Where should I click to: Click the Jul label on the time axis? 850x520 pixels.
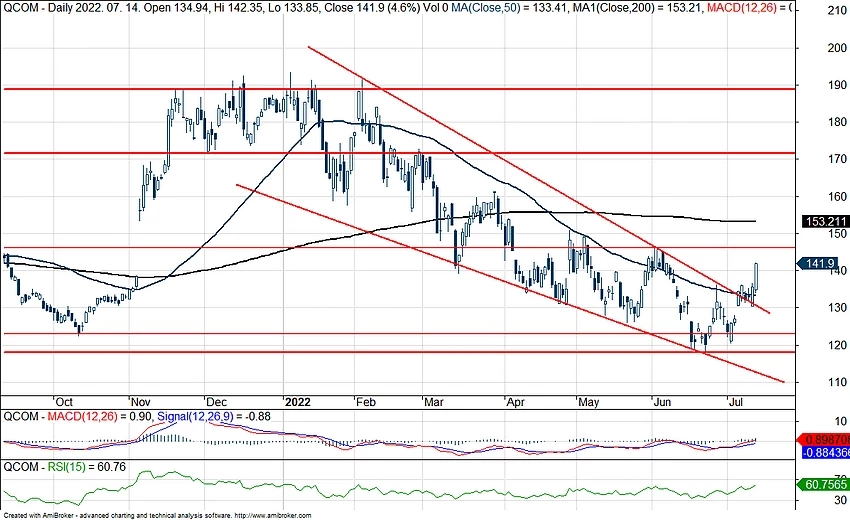click(735, 399)
